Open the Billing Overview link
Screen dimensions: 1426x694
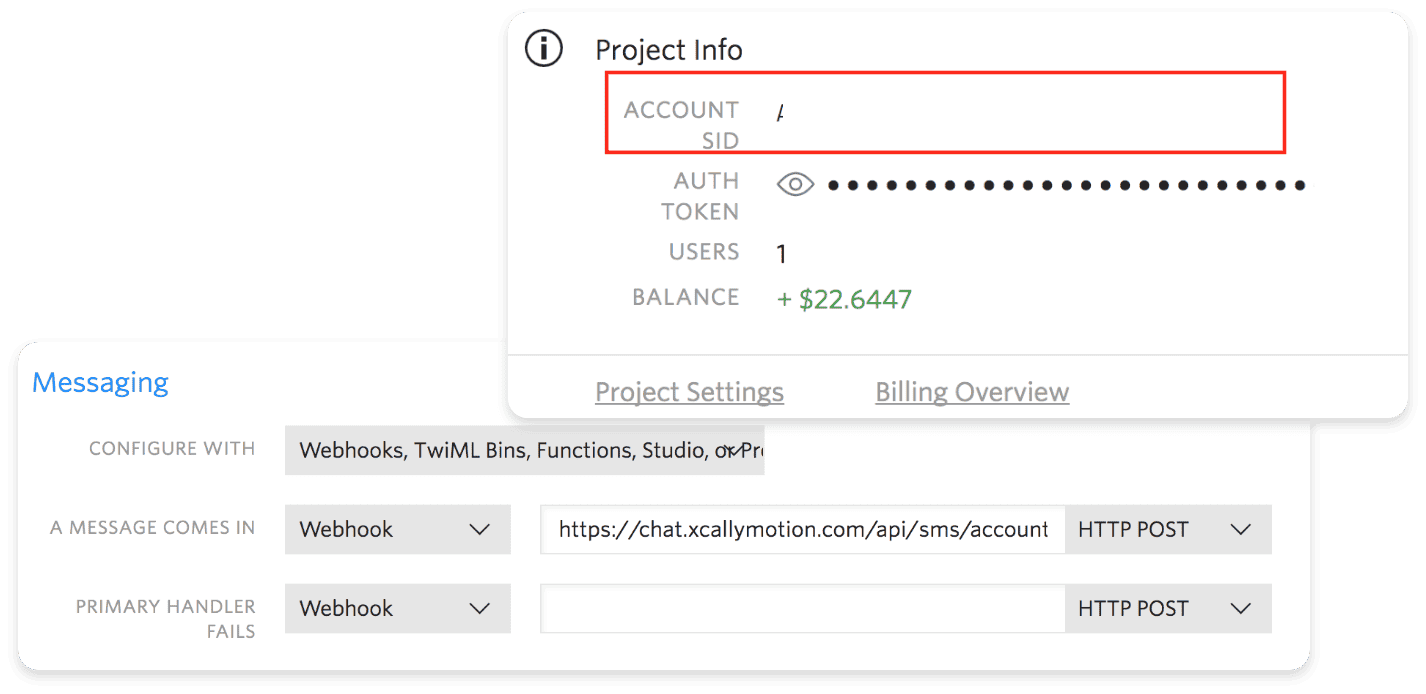(x=972, y=392)
